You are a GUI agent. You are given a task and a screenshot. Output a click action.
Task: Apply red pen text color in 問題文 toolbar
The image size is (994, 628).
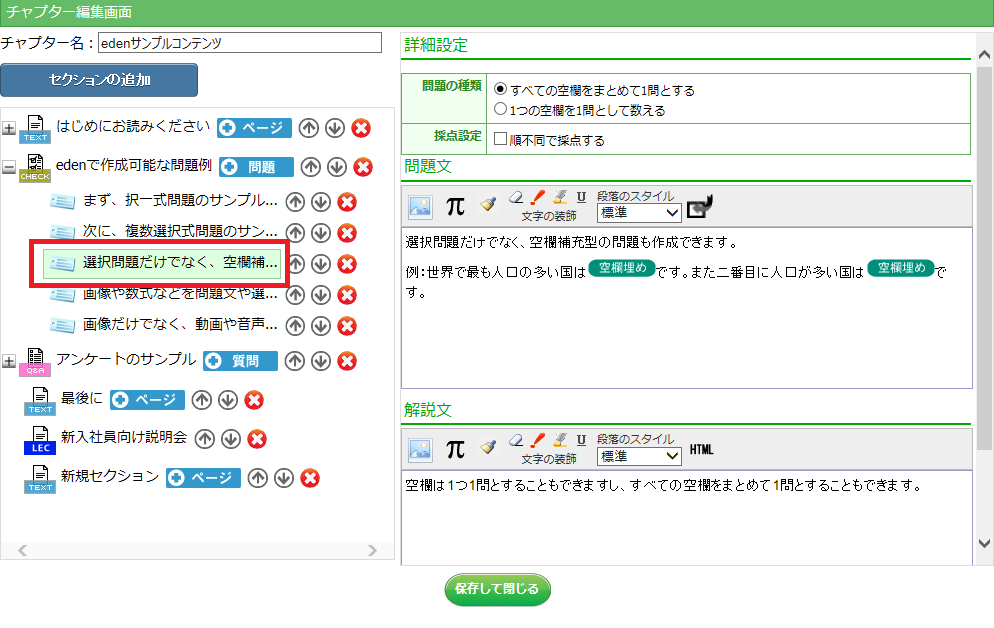click(x=538, y=197)
